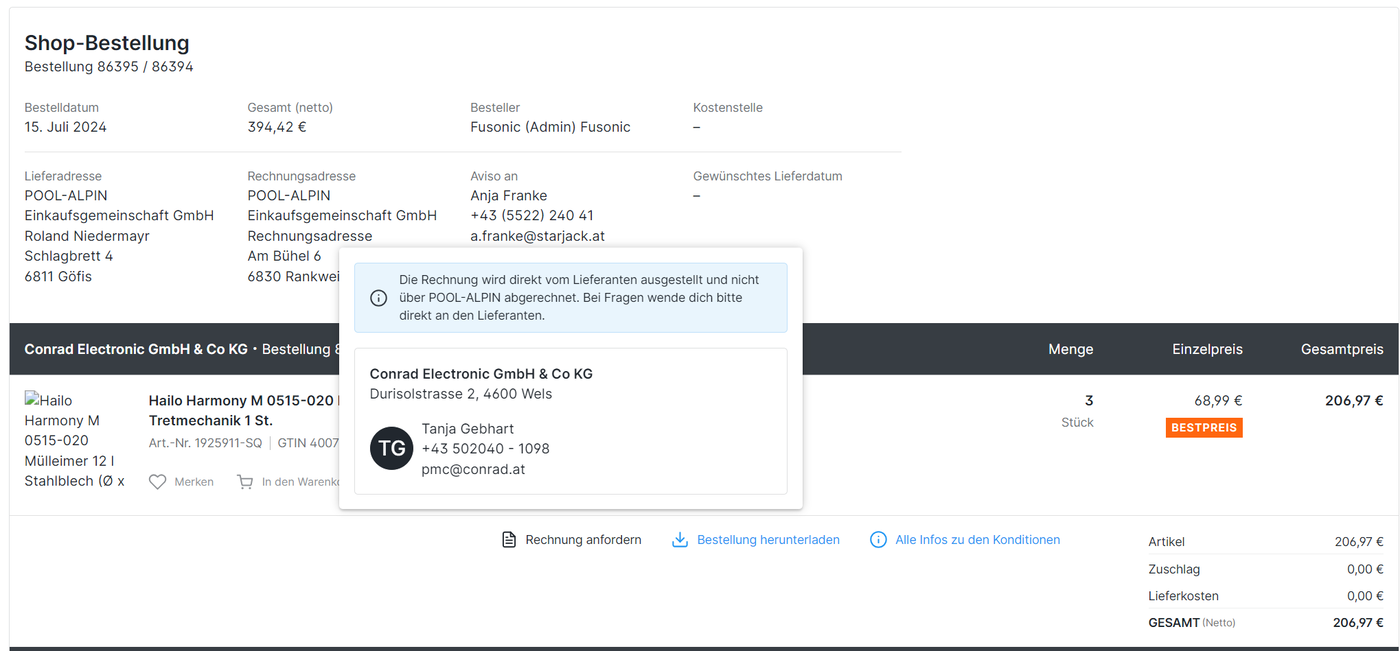Click the orange BESTPREIS badge

point(1204,428)
